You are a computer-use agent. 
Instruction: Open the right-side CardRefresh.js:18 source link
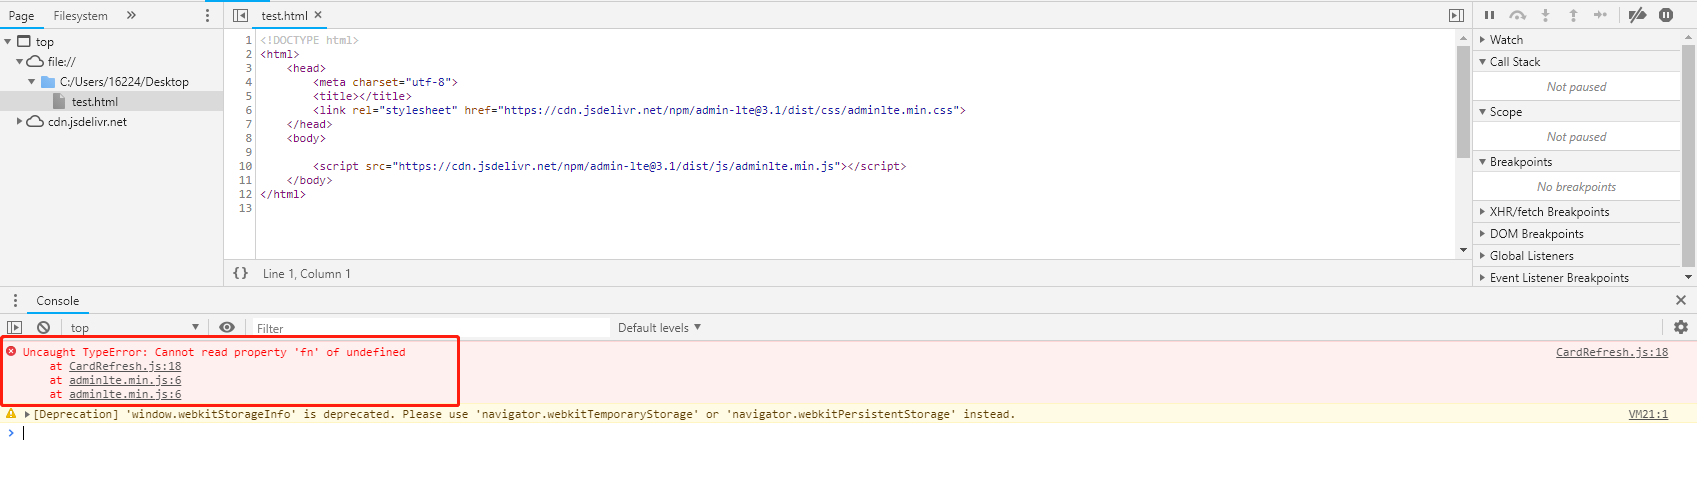(x=1612, y=352)
